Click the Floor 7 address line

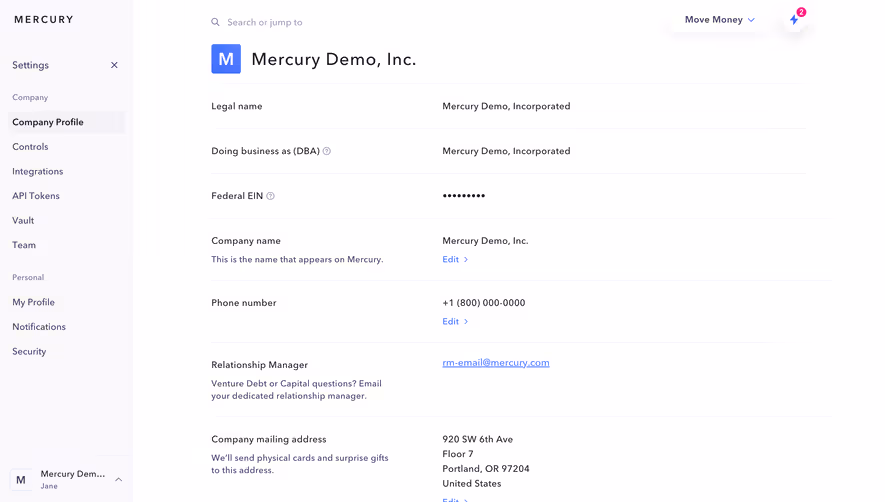pyautogui.click(x=458, y=454)
